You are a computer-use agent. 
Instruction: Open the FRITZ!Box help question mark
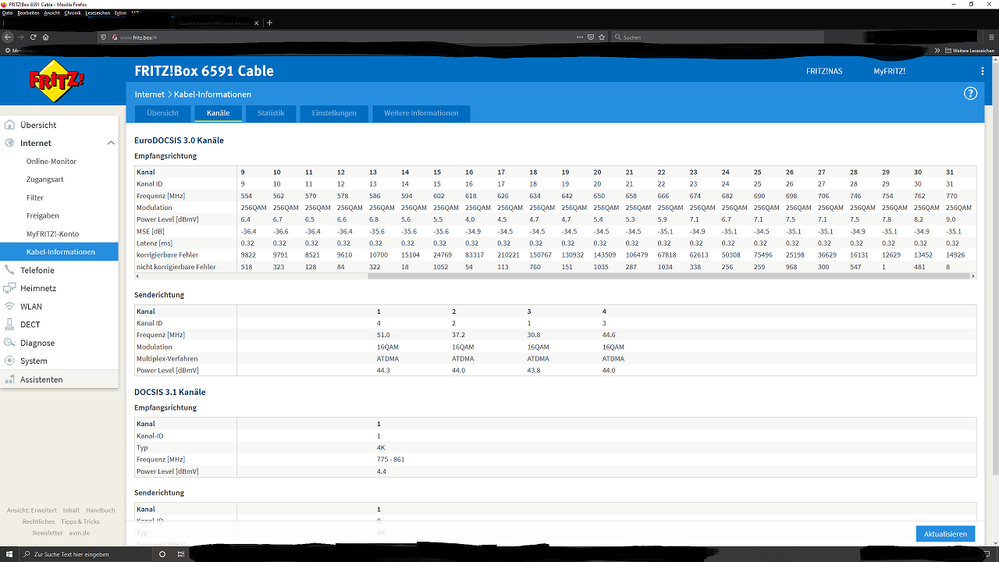coord(970,94)
